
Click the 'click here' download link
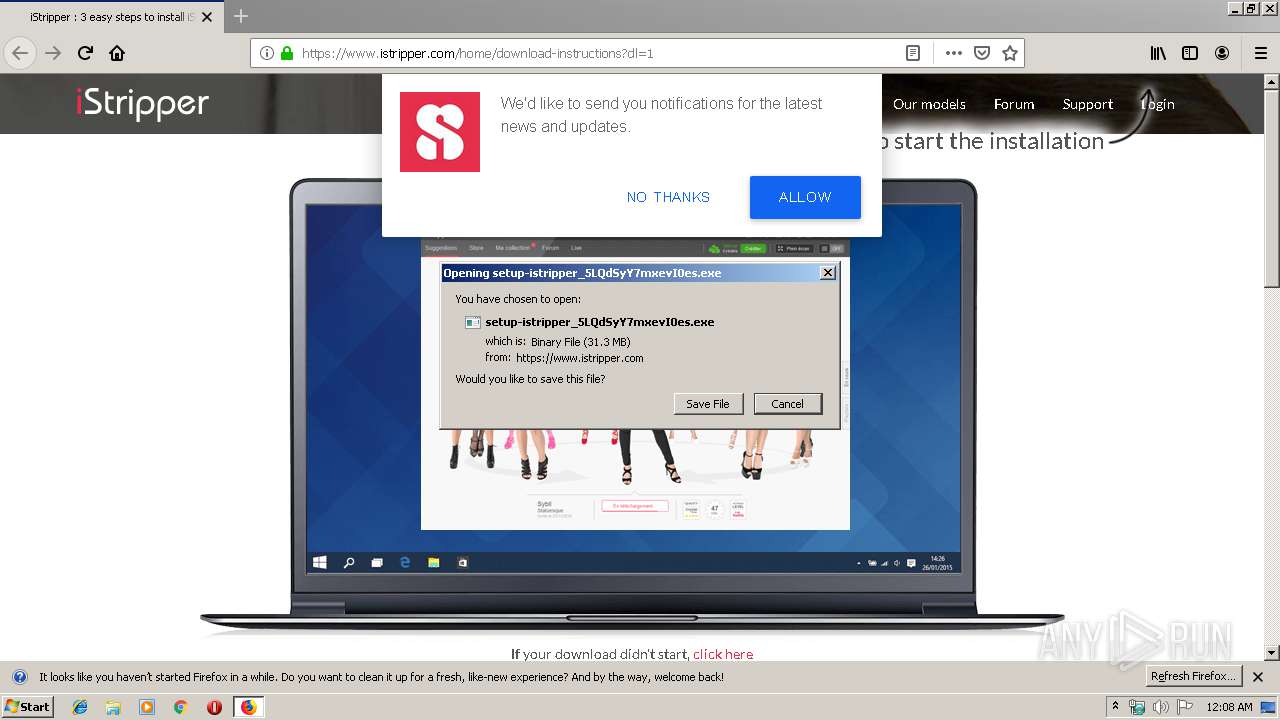coord(723,654)
